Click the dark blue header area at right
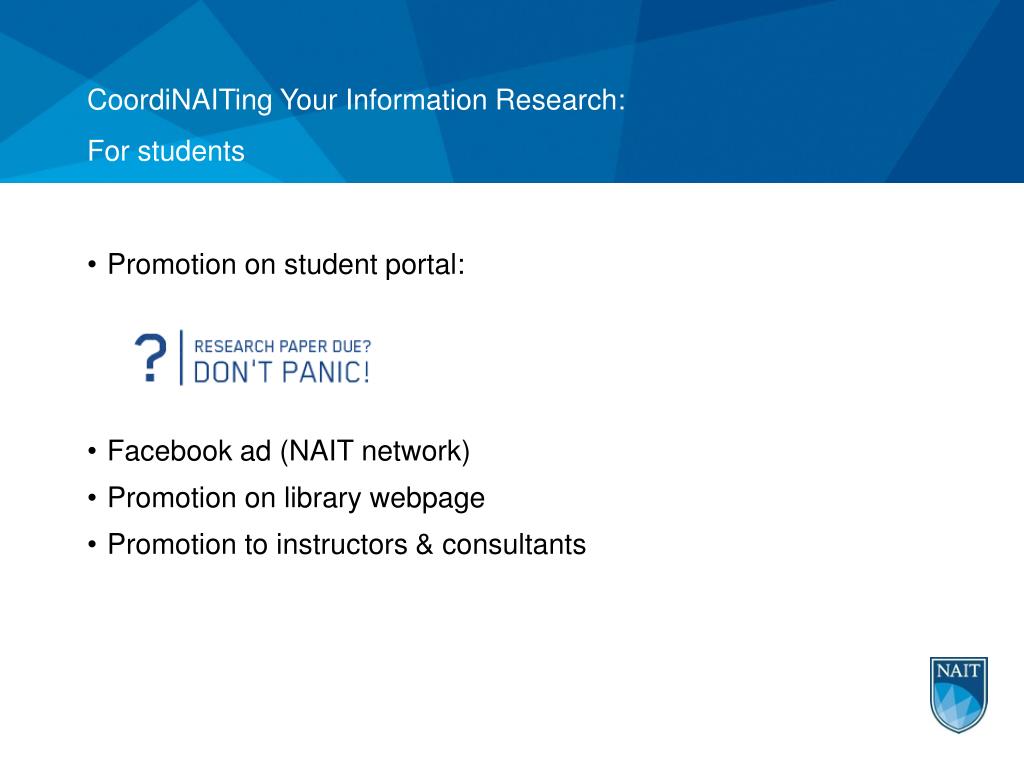The height and width of the screenshot is (768, 1024). coord(816,91)
